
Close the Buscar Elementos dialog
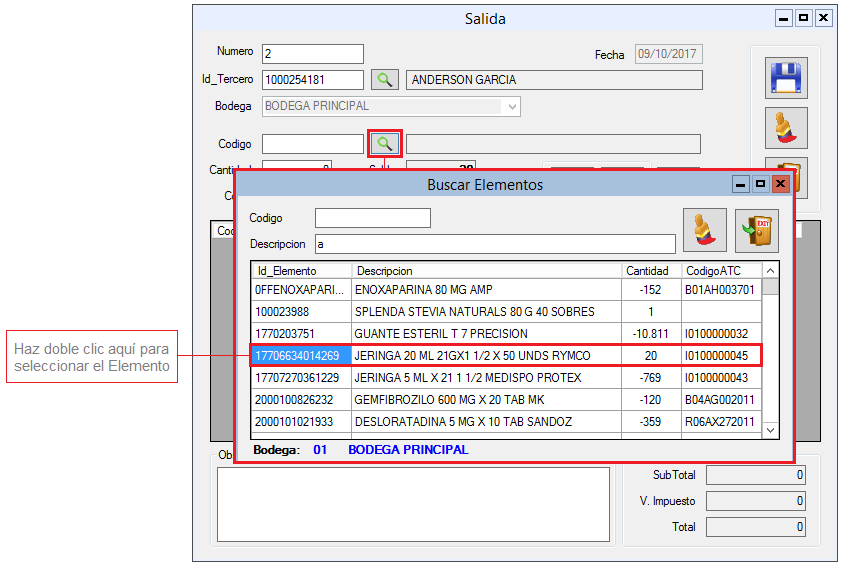click(x=780, y=184)
